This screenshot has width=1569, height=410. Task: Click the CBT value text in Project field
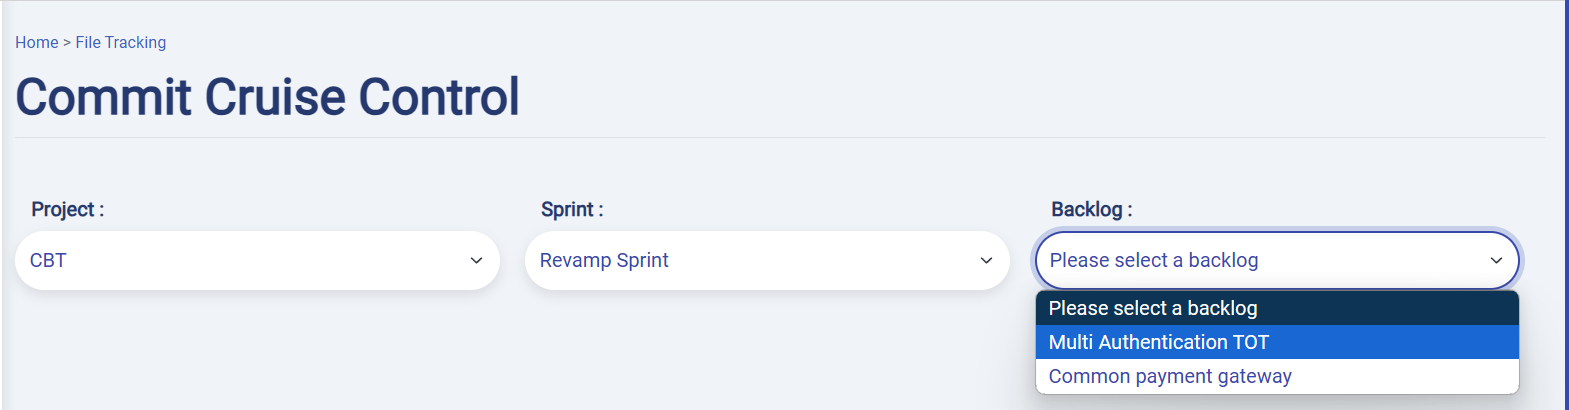(48, 261)
